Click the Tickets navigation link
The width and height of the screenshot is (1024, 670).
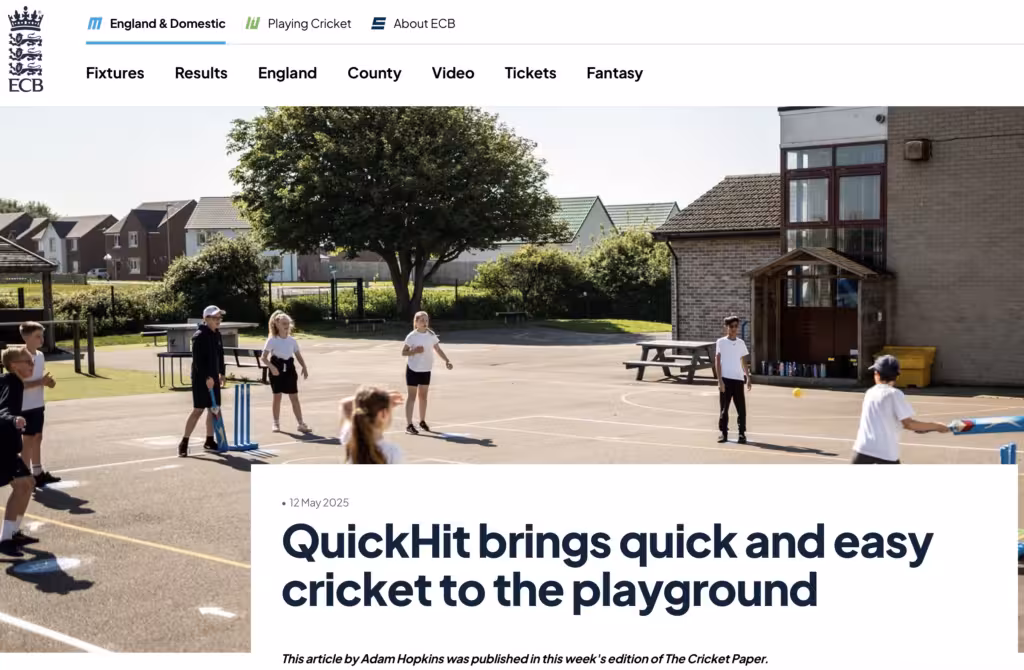tap(530, 73)
